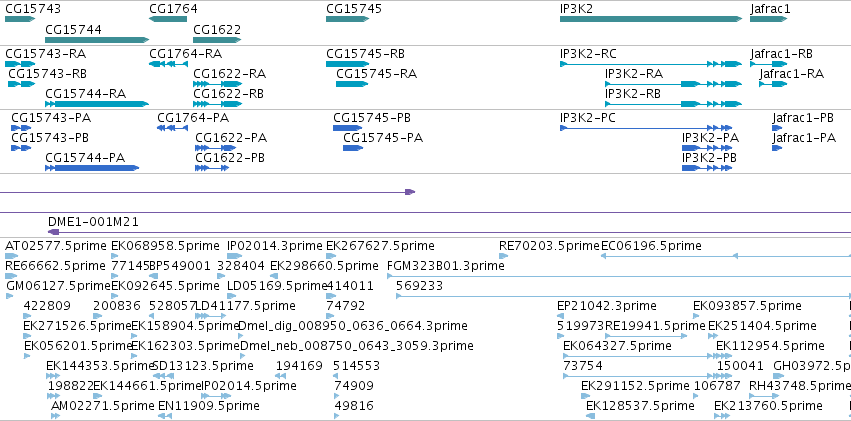Select transcript CG15743-RB

[x=22, y=84]
